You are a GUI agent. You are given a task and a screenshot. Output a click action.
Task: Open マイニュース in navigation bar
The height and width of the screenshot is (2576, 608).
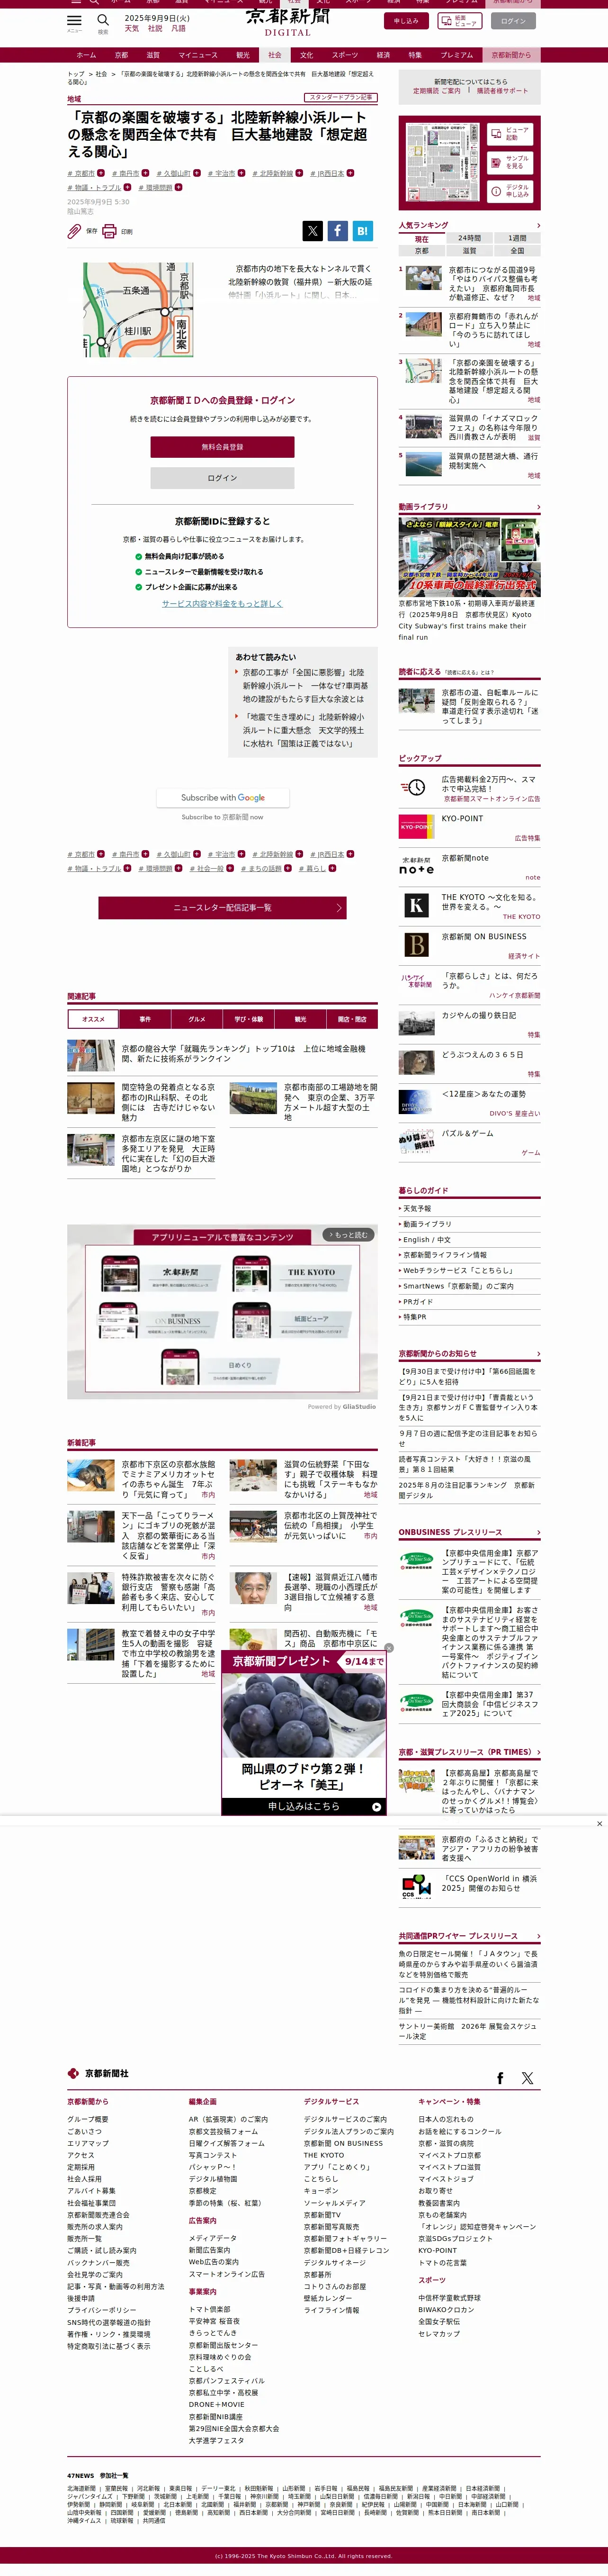[198, 55]
